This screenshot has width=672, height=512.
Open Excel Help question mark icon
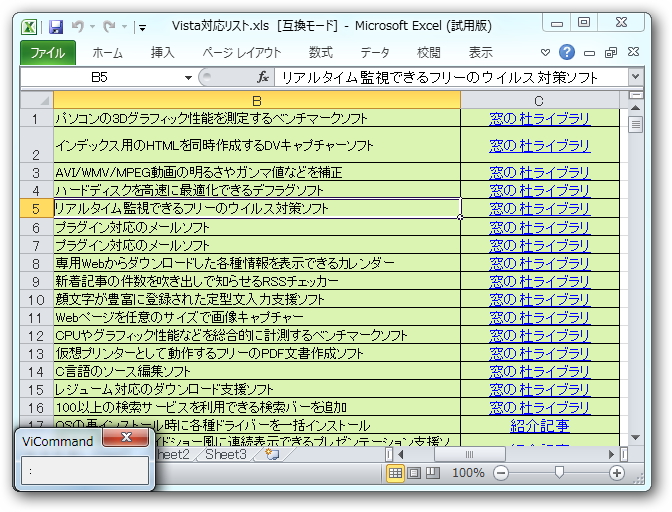point(567,52)
